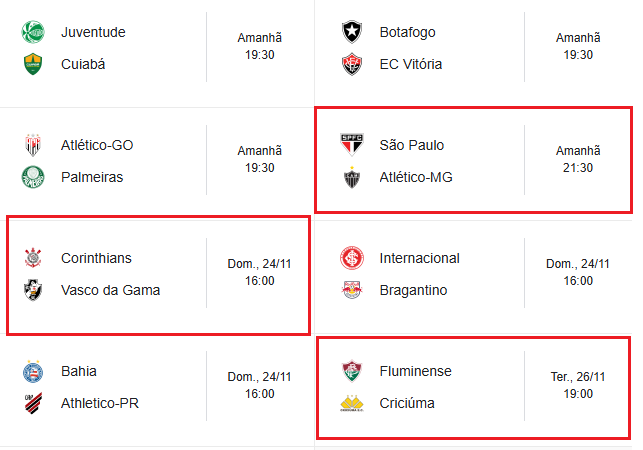Open Fluminense match date Ter., 26/11

pos(578,377)
